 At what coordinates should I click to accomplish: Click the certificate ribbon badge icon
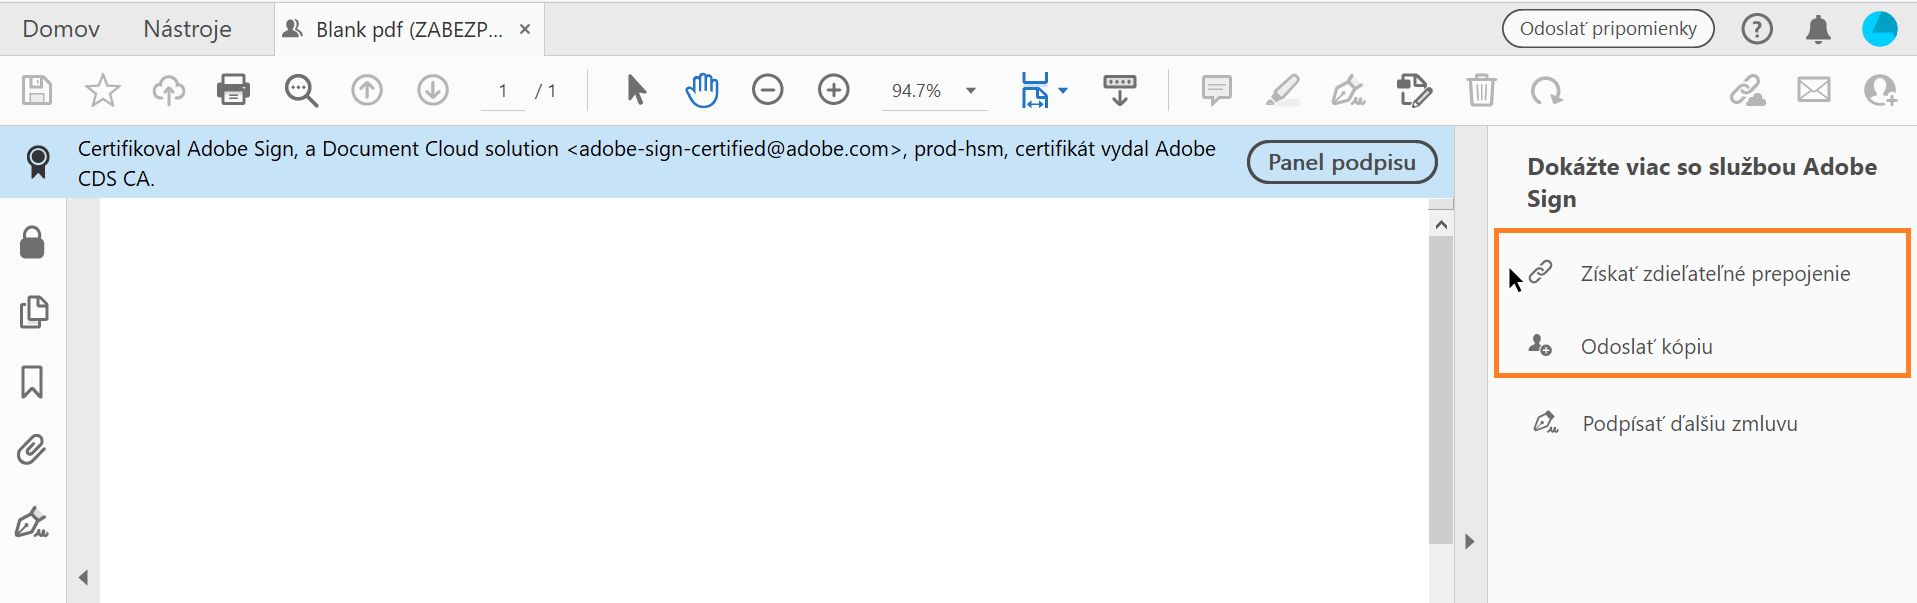pyautogui.click(x=38, y=162)
